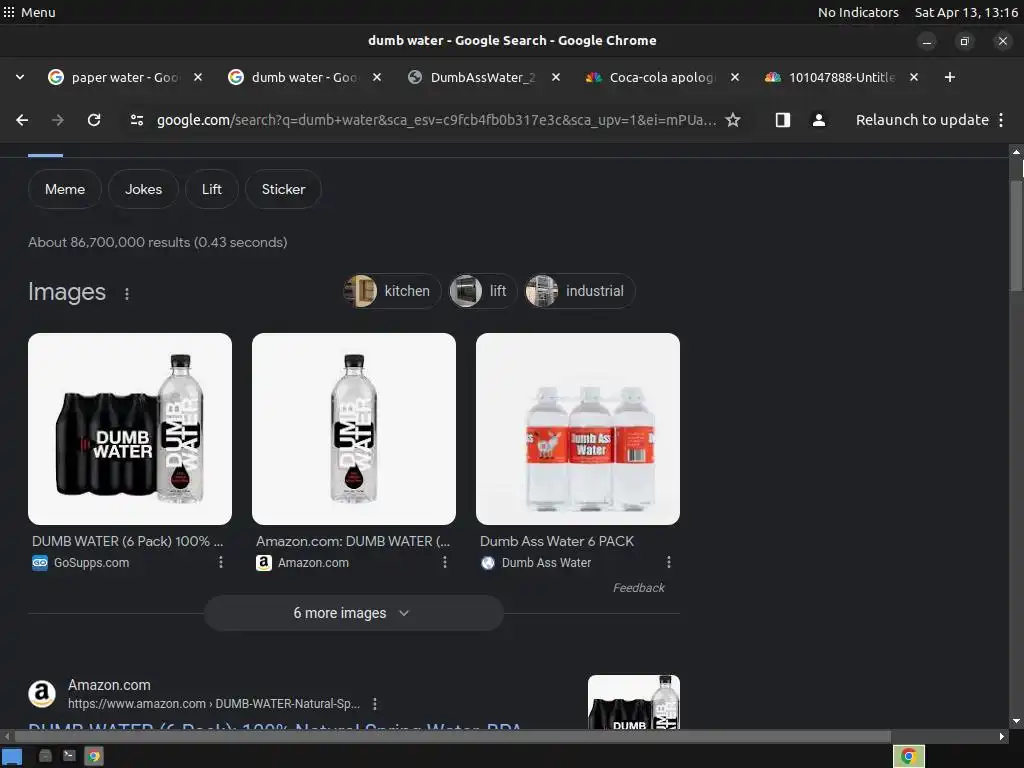Viewport: 1024px width, 768px height.
Task: Select the Sticker filter chip
Action: click(x=283, y=189)
